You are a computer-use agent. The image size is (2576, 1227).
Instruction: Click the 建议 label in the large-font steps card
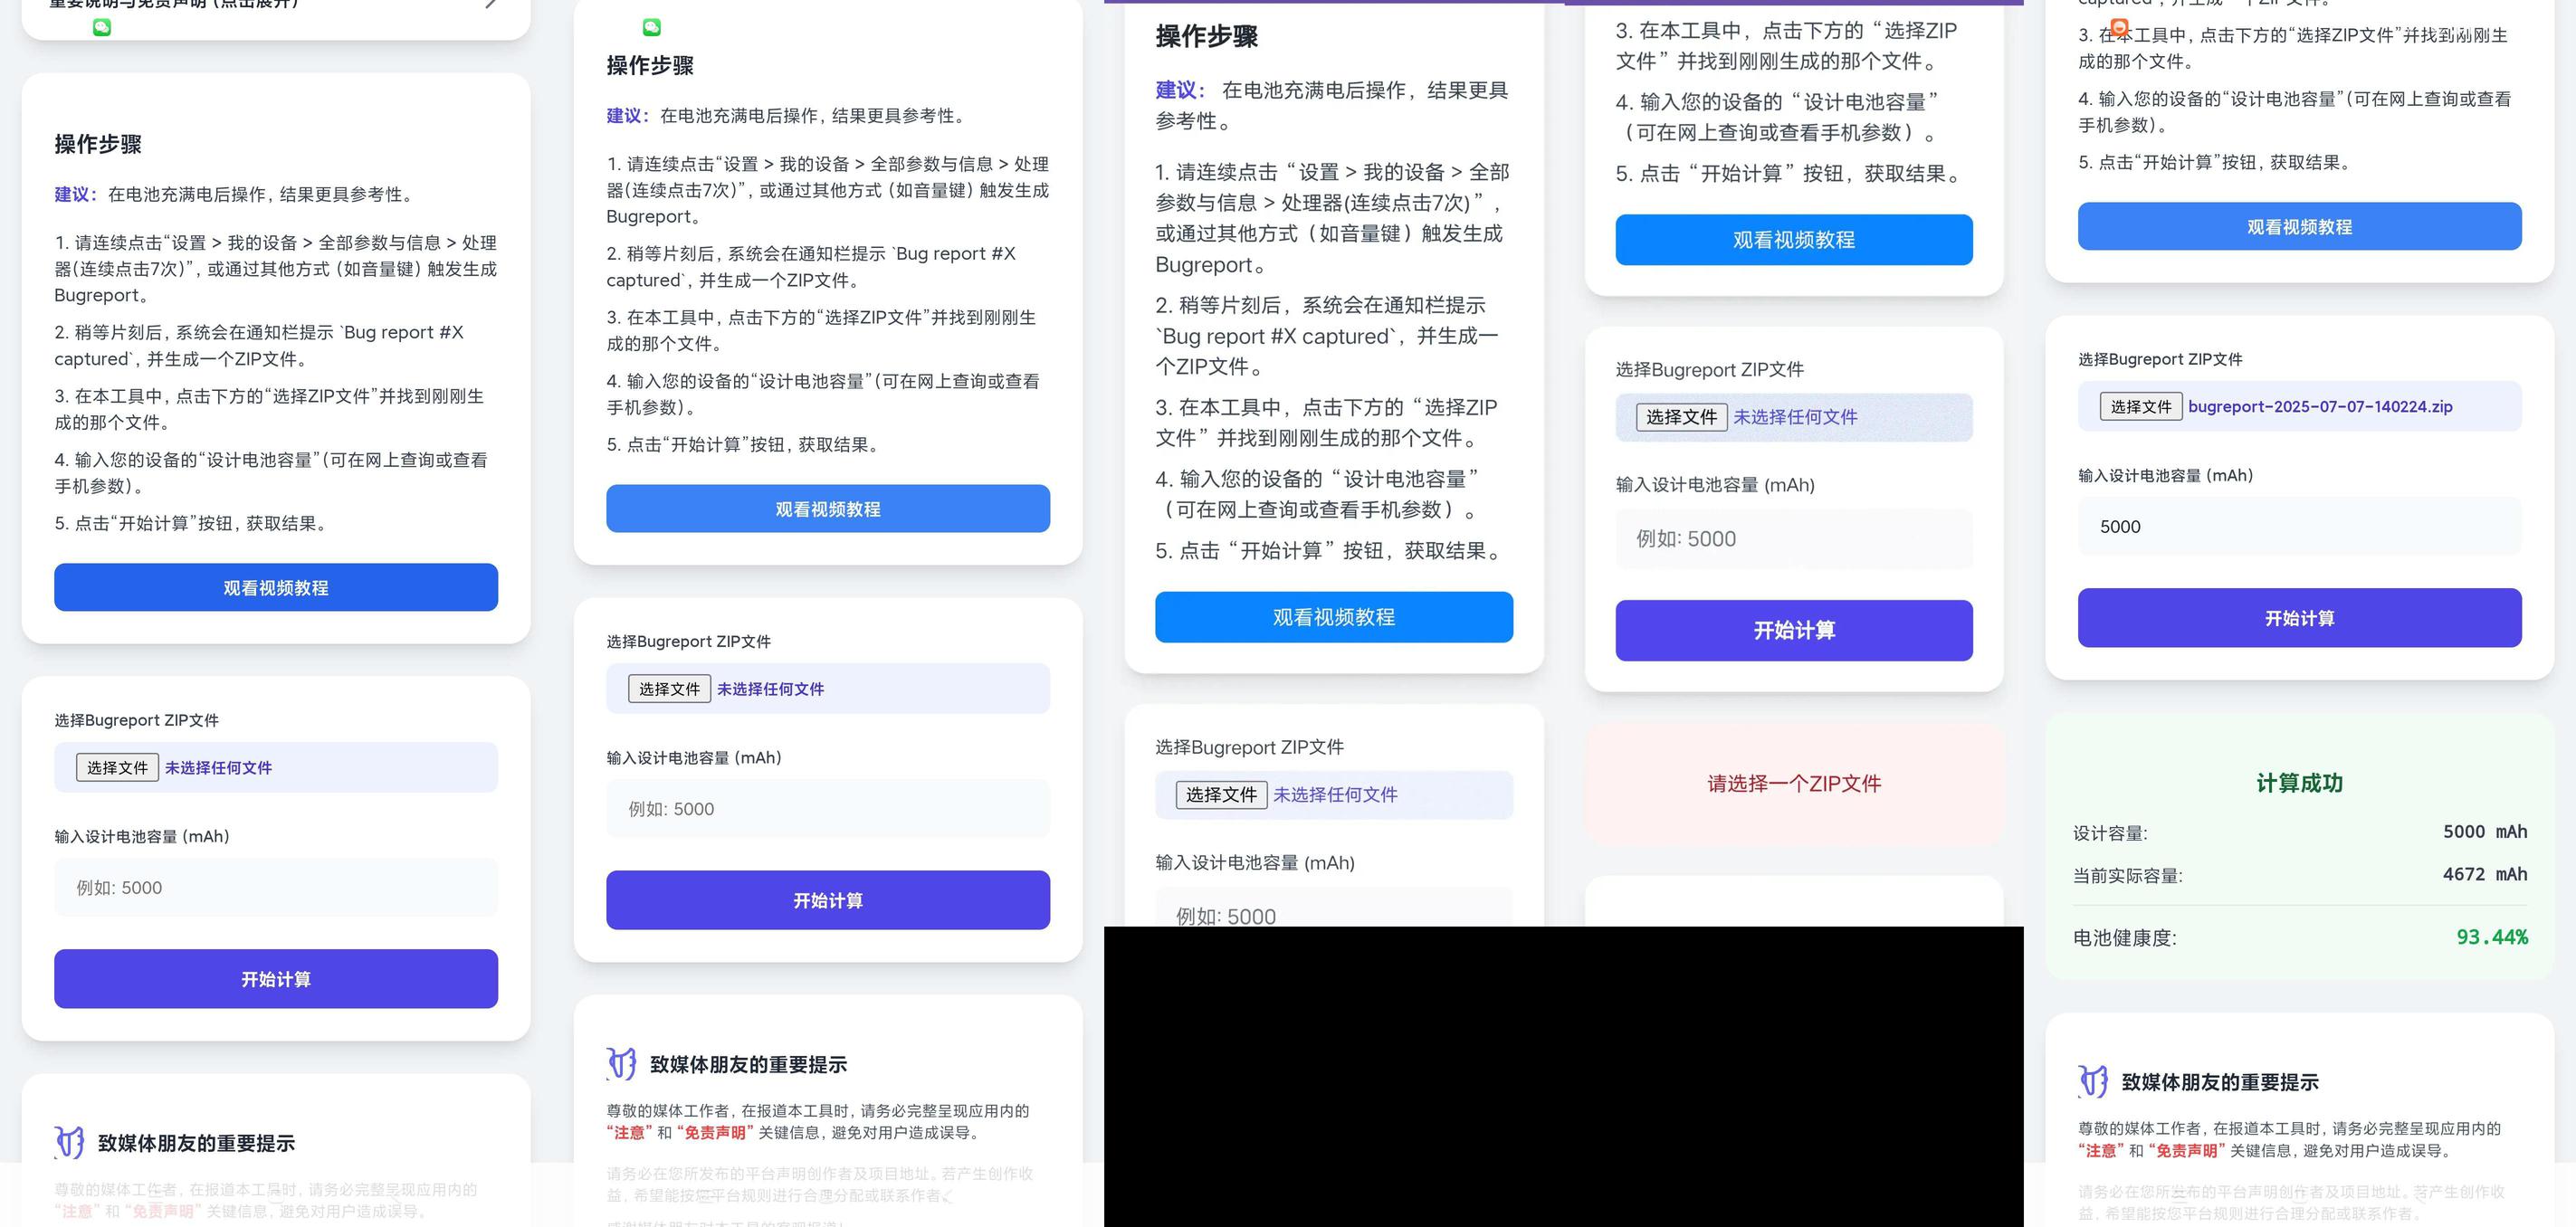coord(1178,90)
